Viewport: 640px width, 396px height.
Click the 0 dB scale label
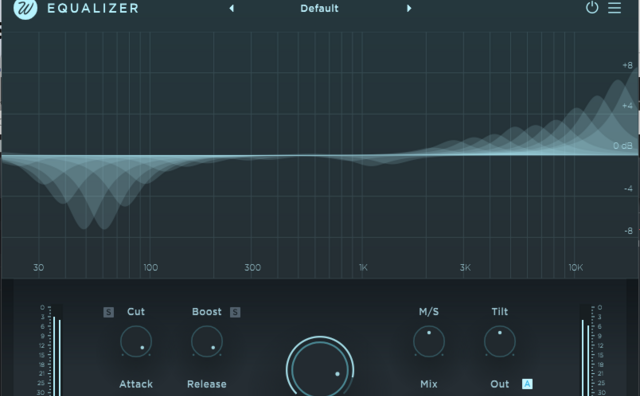[623, 146]
